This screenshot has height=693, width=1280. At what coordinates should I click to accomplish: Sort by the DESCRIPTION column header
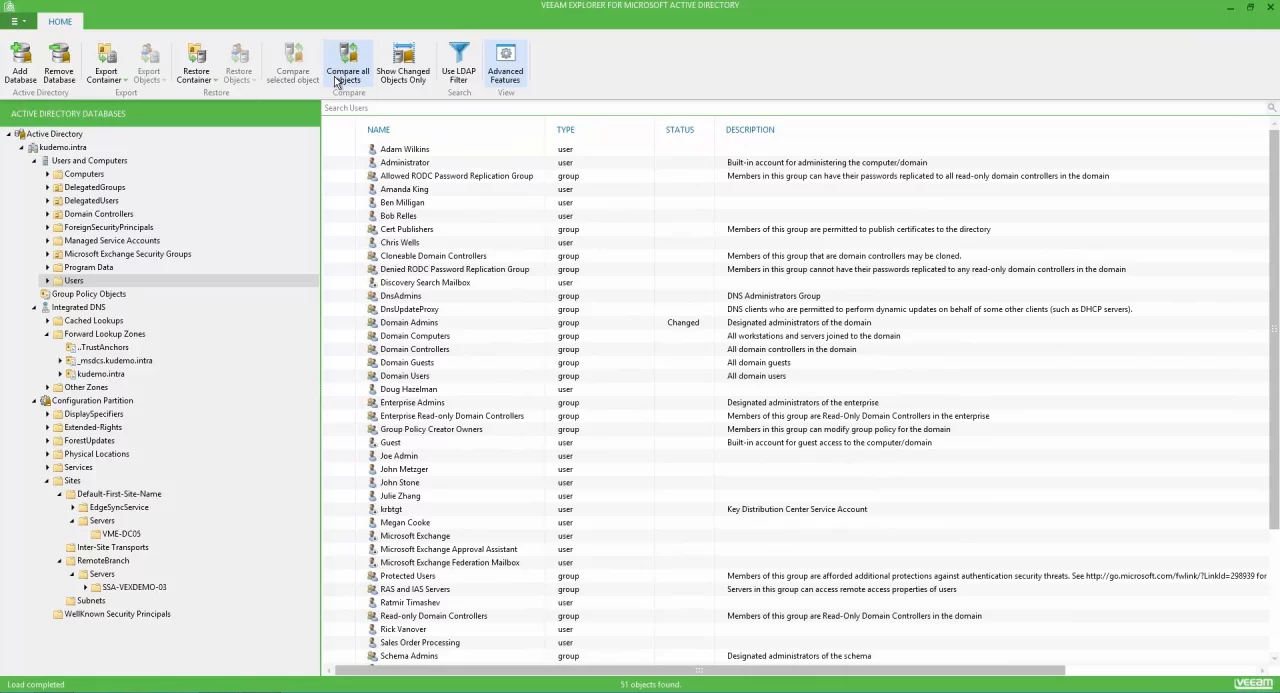point(750,130)
